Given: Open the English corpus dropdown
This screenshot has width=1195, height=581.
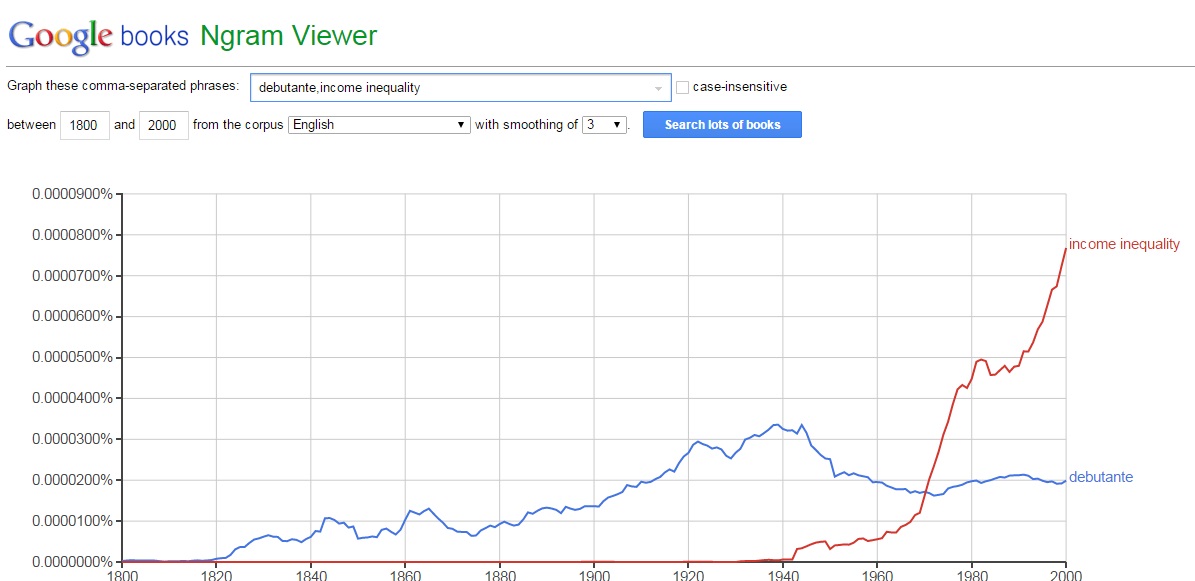Looking at the screenshot, I should [379, 125].
